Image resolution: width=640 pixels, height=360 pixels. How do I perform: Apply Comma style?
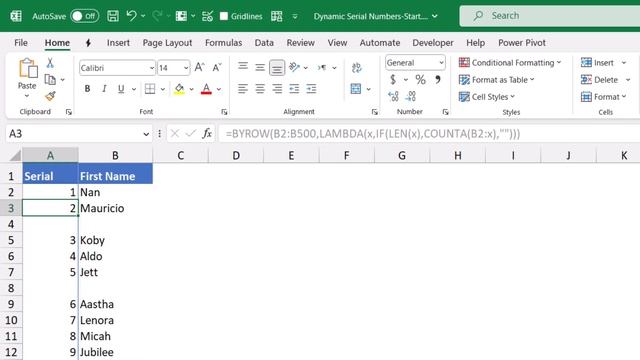coord(438,80)
